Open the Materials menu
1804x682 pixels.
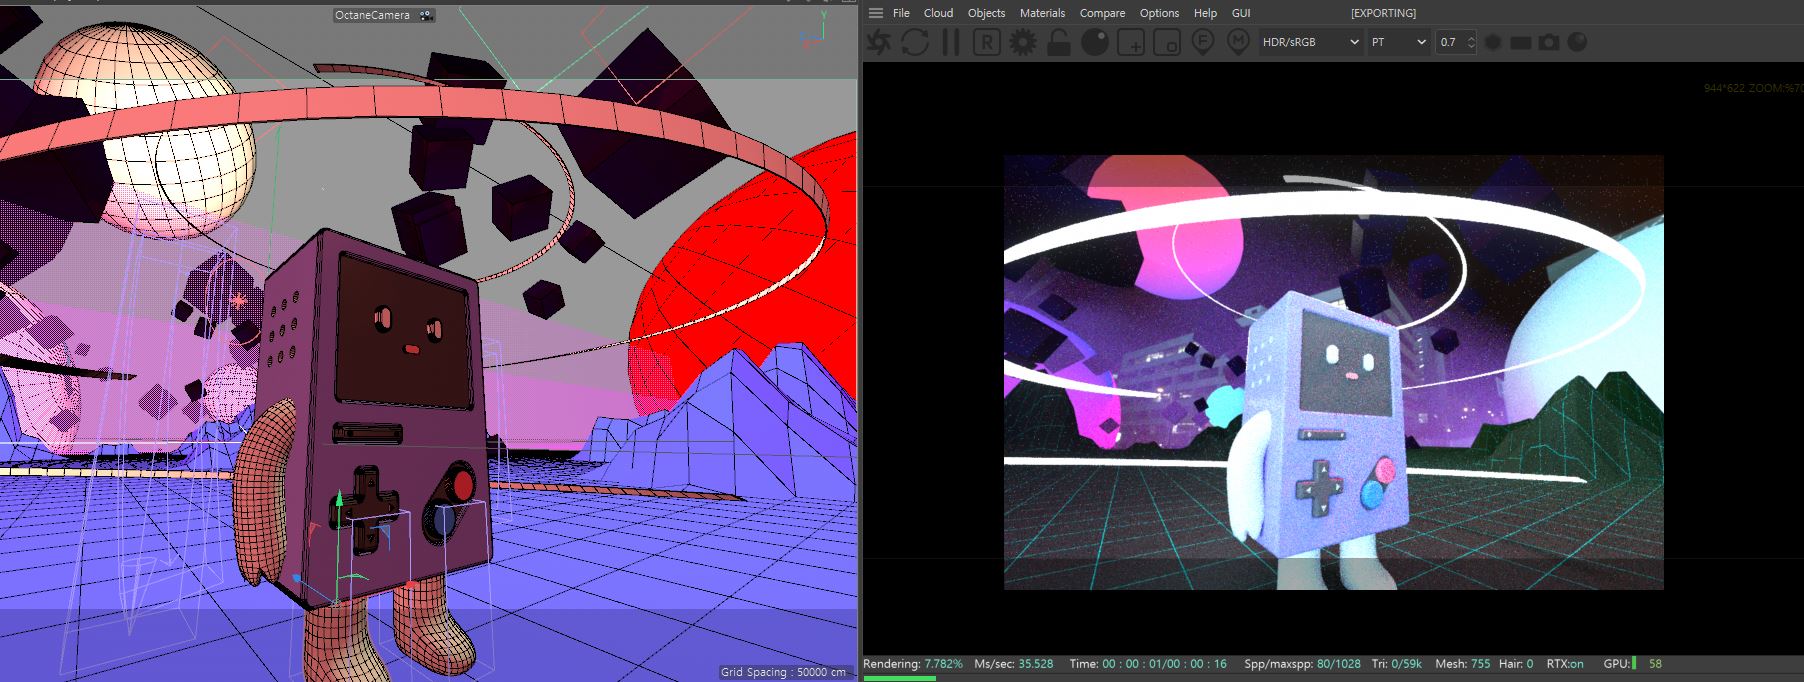point(1042,13)
